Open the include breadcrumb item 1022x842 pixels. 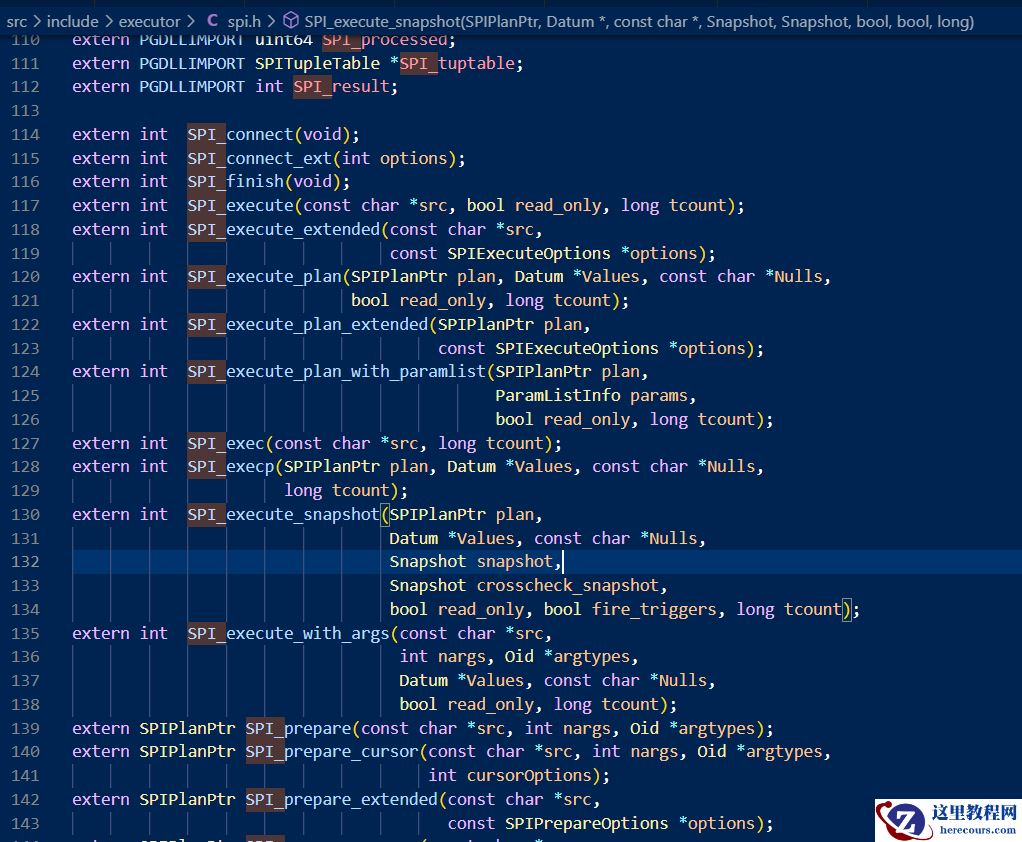[72, 21]
